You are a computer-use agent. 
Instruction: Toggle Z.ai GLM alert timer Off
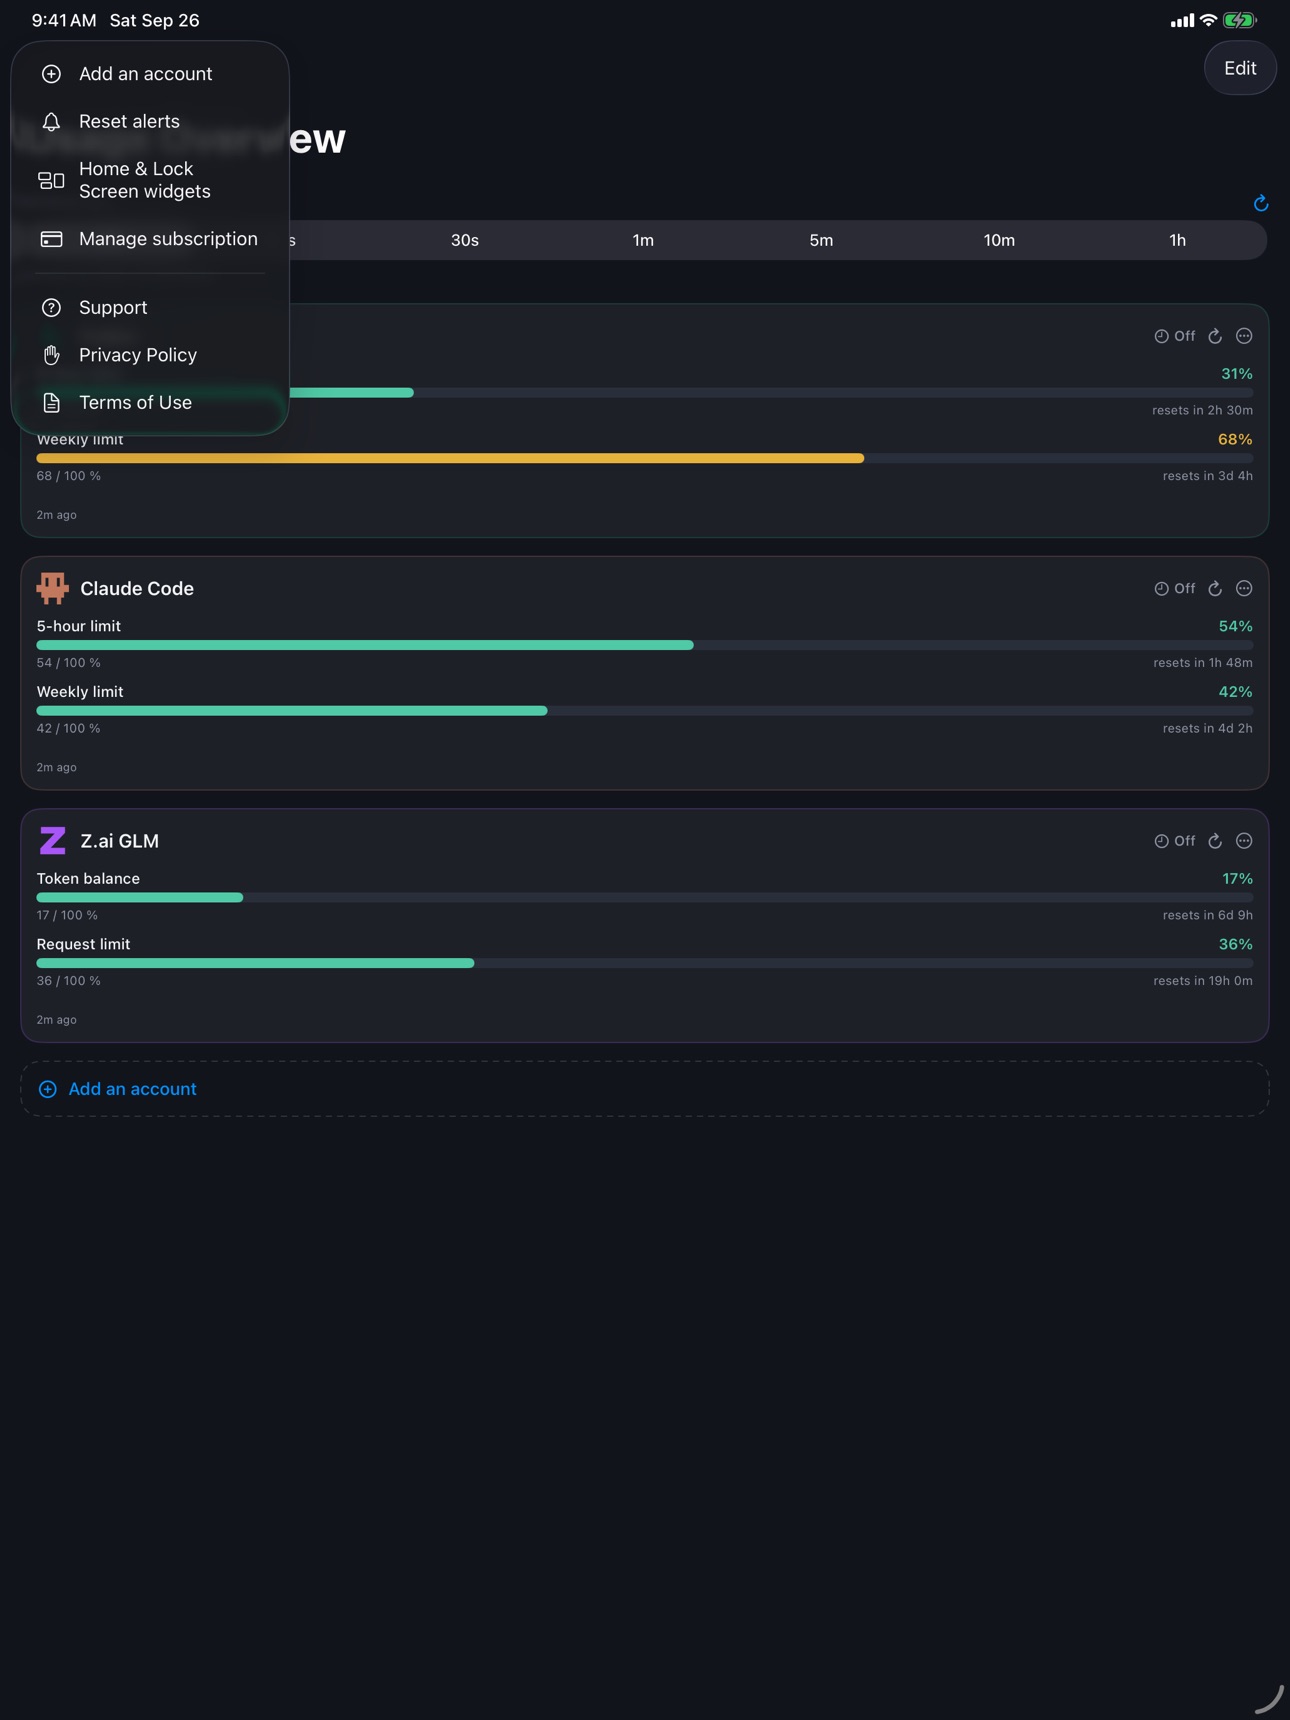pos(1175,841)
